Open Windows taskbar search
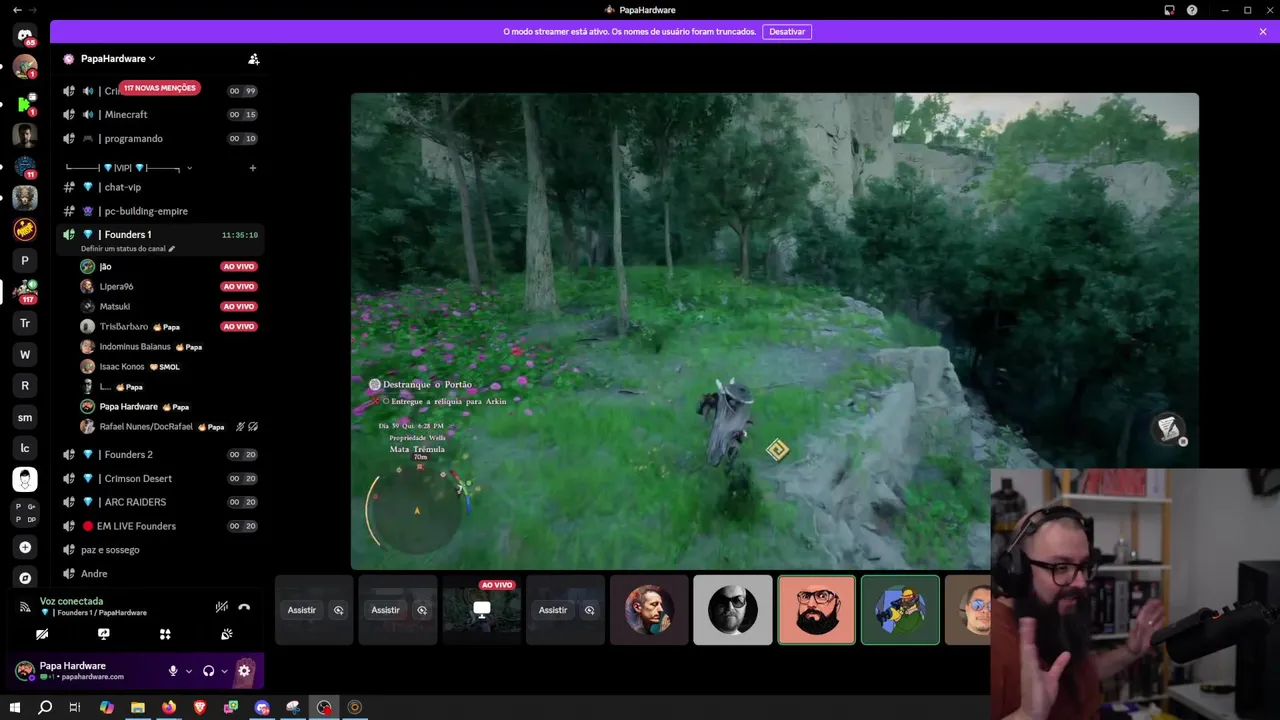Viewport: 1280px width, 720px height. pyautogui.click(x=45, y=707)
